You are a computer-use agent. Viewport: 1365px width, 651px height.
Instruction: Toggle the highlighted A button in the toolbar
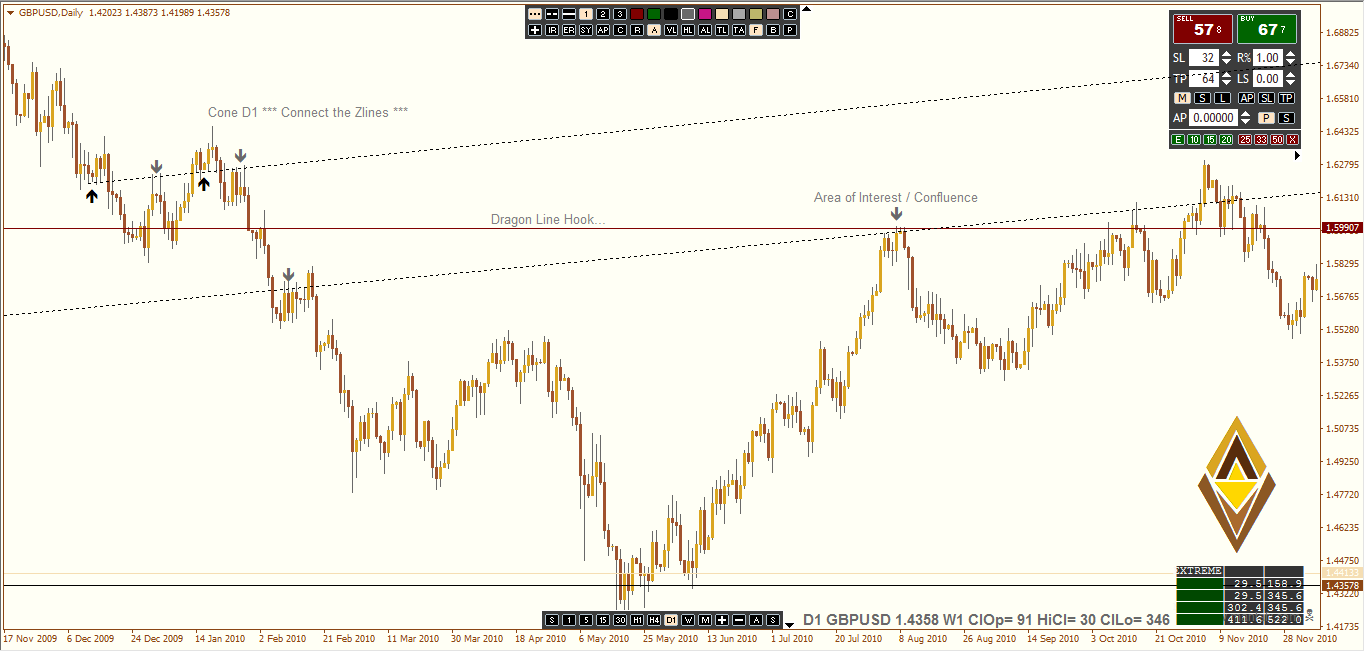click(x=654, y=29)
